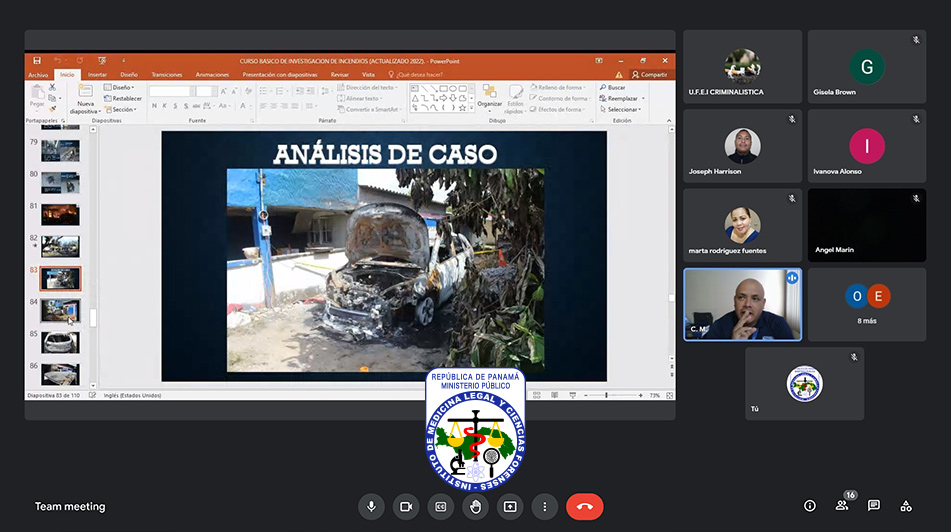Screen dimensions: 951x532
Task: Click the numbered list icon
Action: tap(281, 91)
